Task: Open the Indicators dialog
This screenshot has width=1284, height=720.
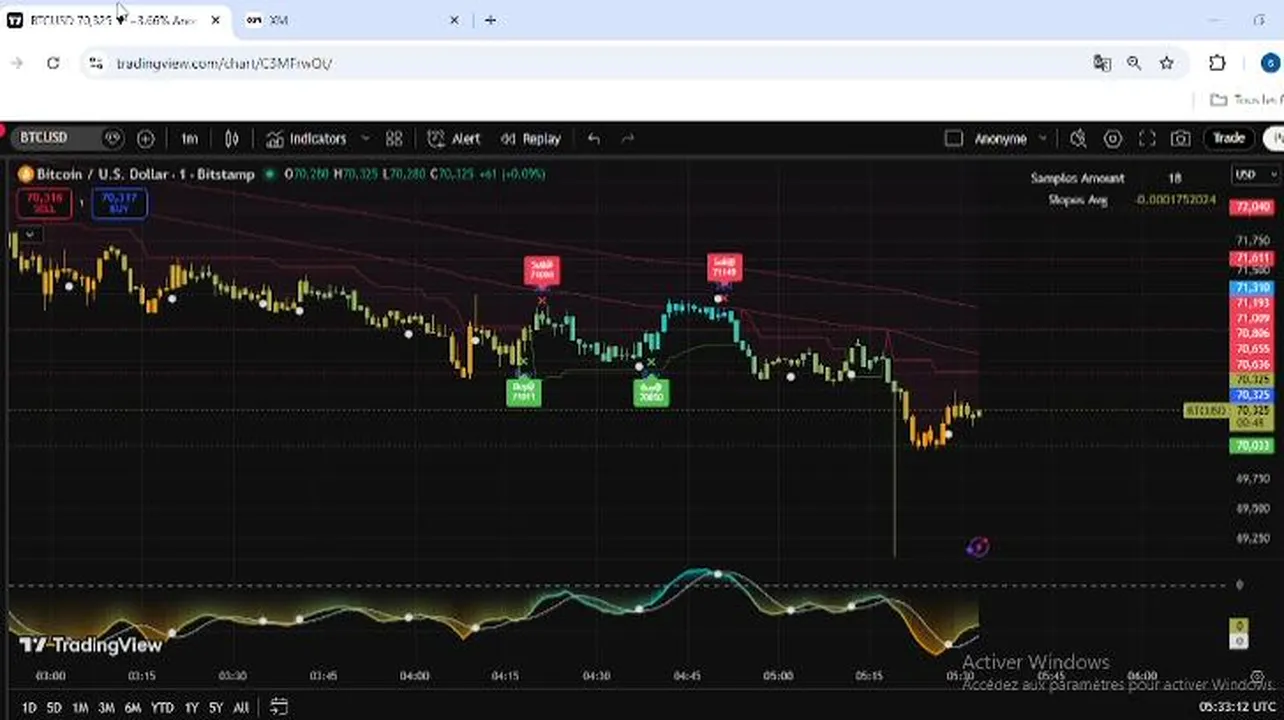Action: 306,139
